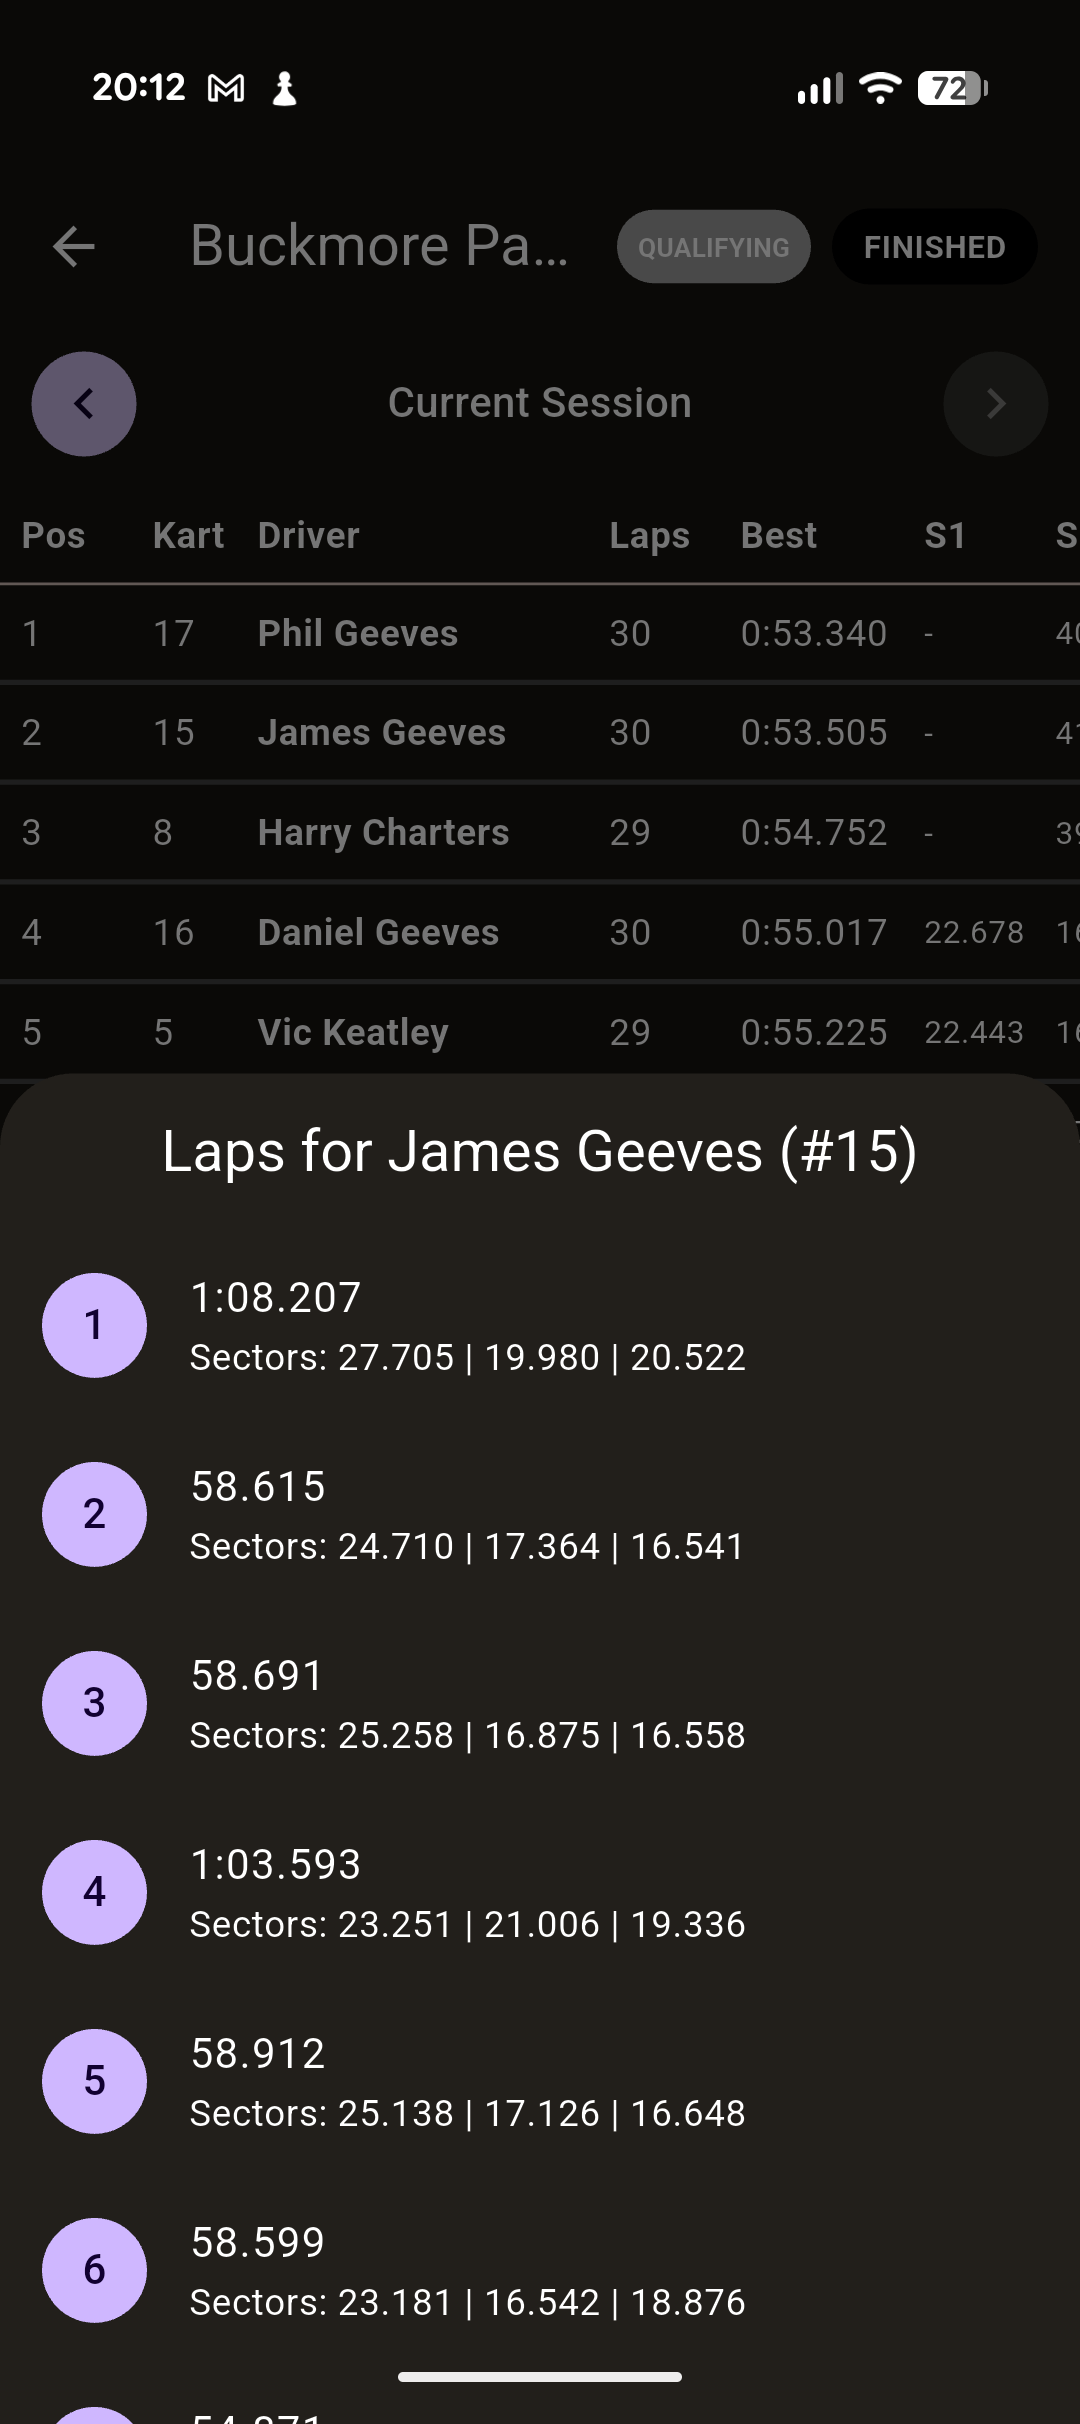1080x2424 pixels.
Task: Tap the battery indicator icon
Action: (x=952, y=89)
